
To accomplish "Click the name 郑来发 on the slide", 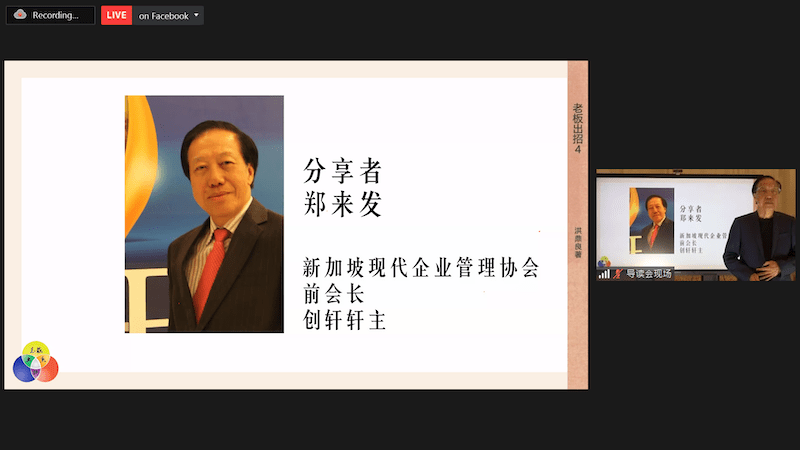I will pos(343,205).
